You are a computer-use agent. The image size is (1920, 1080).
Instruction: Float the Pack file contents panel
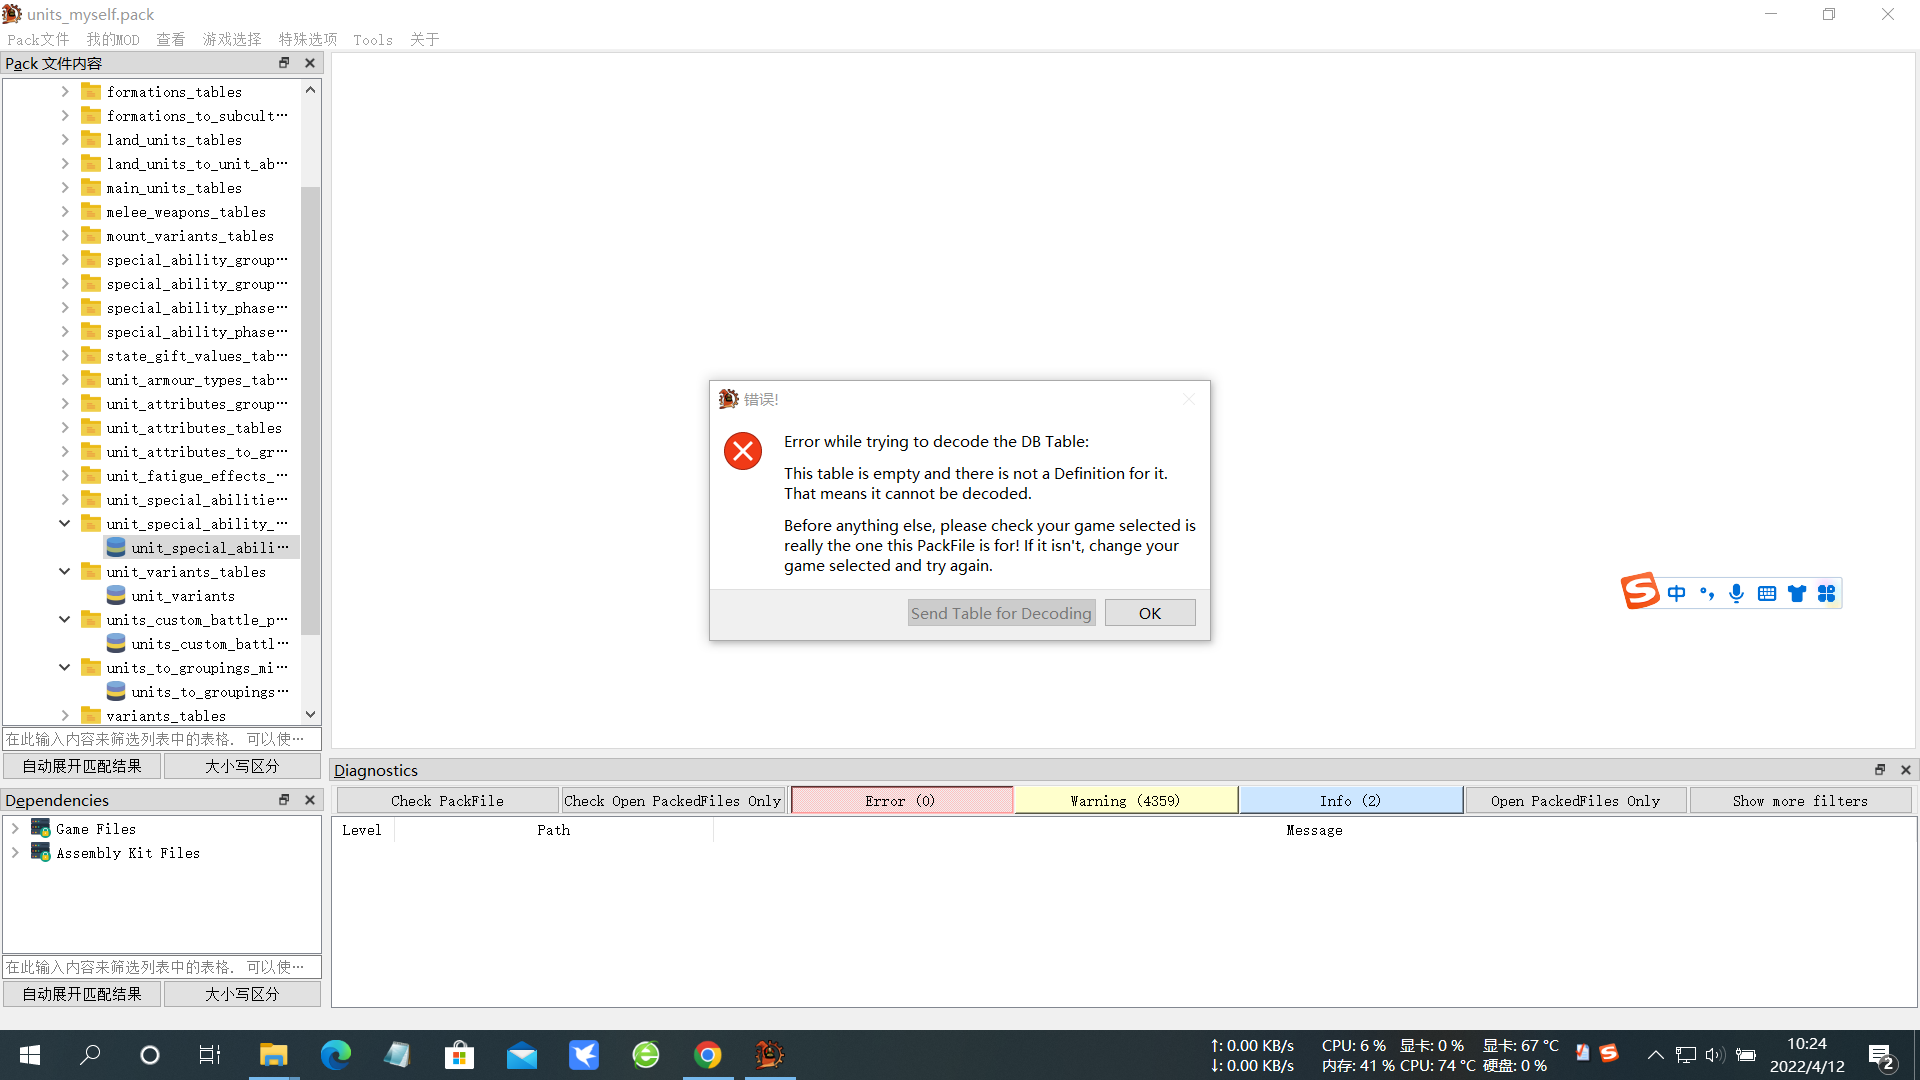point(284,63)
